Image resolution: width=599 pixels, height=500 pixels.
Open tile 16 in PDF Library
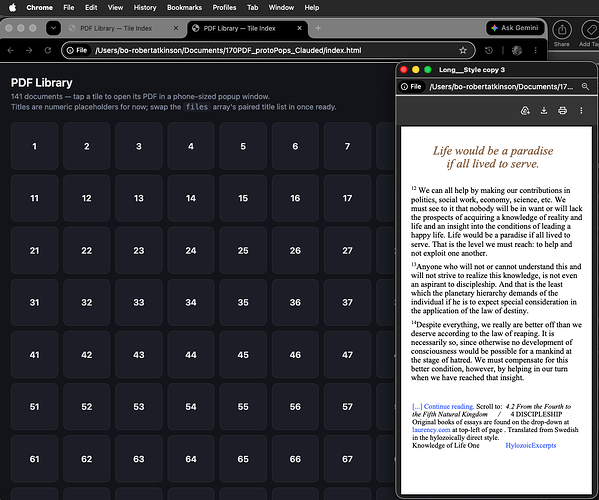click(295, 198)
